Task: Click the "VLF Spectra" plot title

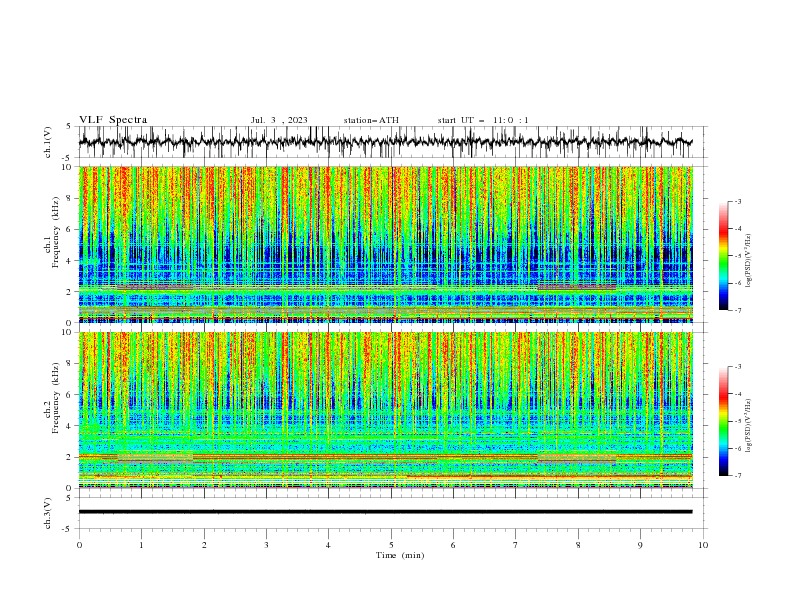Action: [x=113, y=120]
